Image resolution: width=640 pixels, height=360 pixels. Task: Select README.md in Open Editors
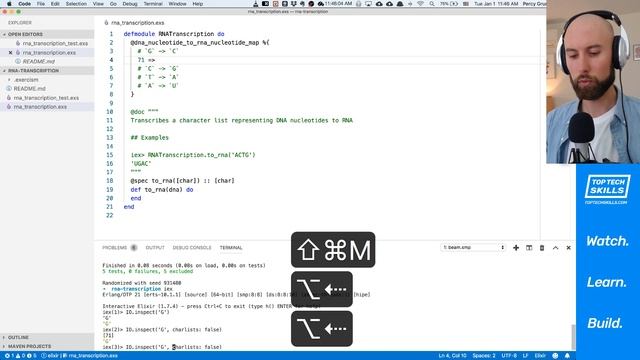(39, 62)
